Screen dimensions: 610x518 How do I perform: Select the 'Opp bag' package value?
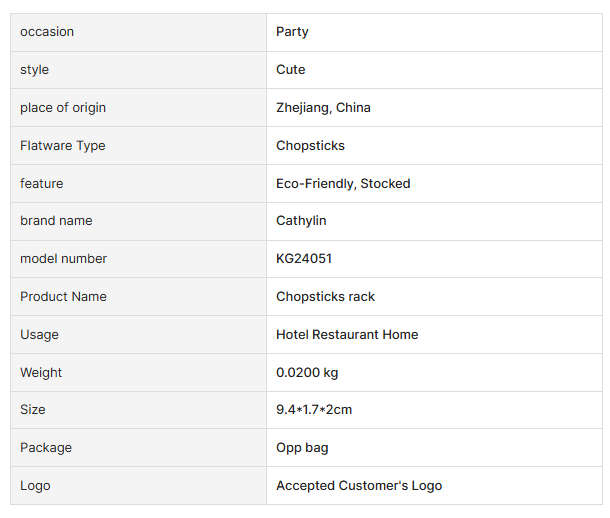click(302, 448)
